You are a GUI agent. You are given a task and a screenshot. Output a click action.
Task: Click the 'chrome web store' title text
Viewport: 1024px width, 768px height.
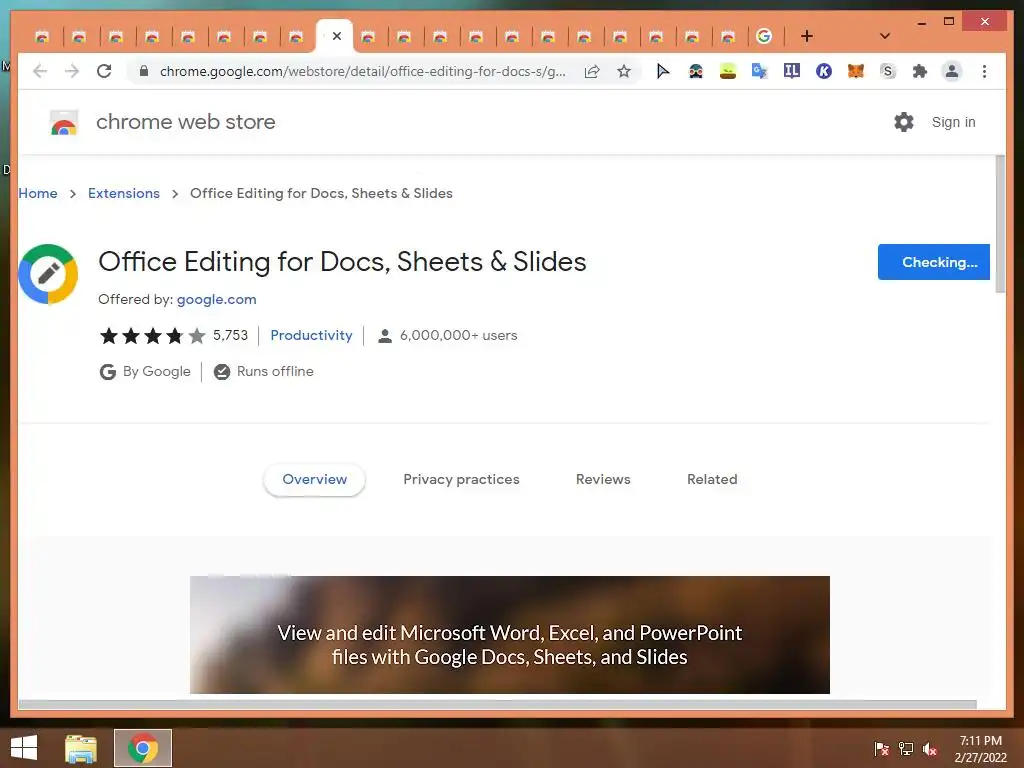click(x=185, y=122)
